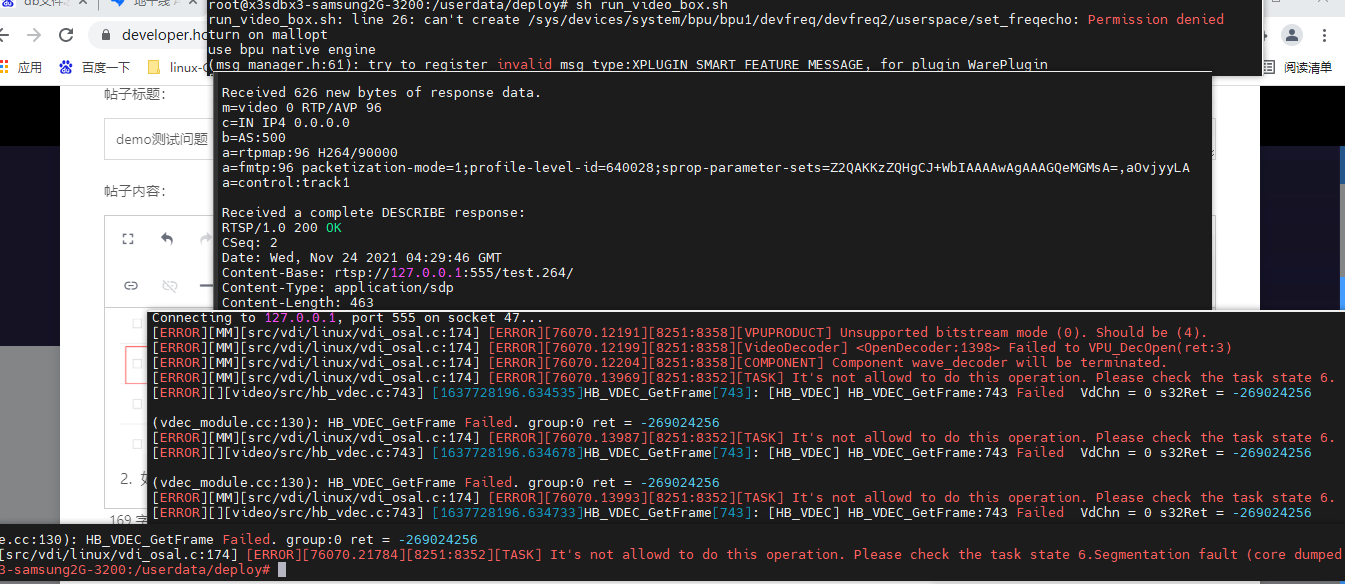This screenshot has width=1345, height=584.
Task: Insert a link using chain icon
Action: point(131,286)
